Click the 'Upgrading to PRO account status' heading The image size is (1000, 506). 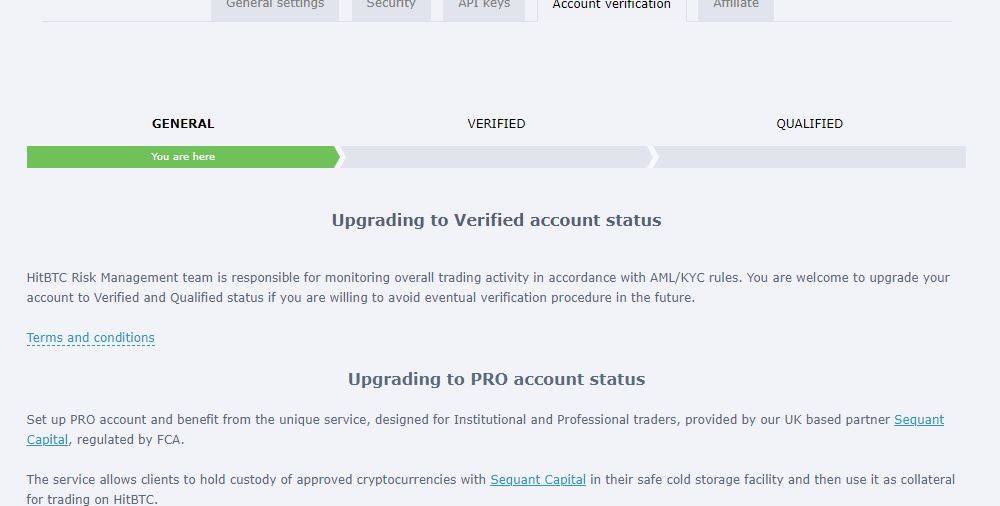point(496,380)
